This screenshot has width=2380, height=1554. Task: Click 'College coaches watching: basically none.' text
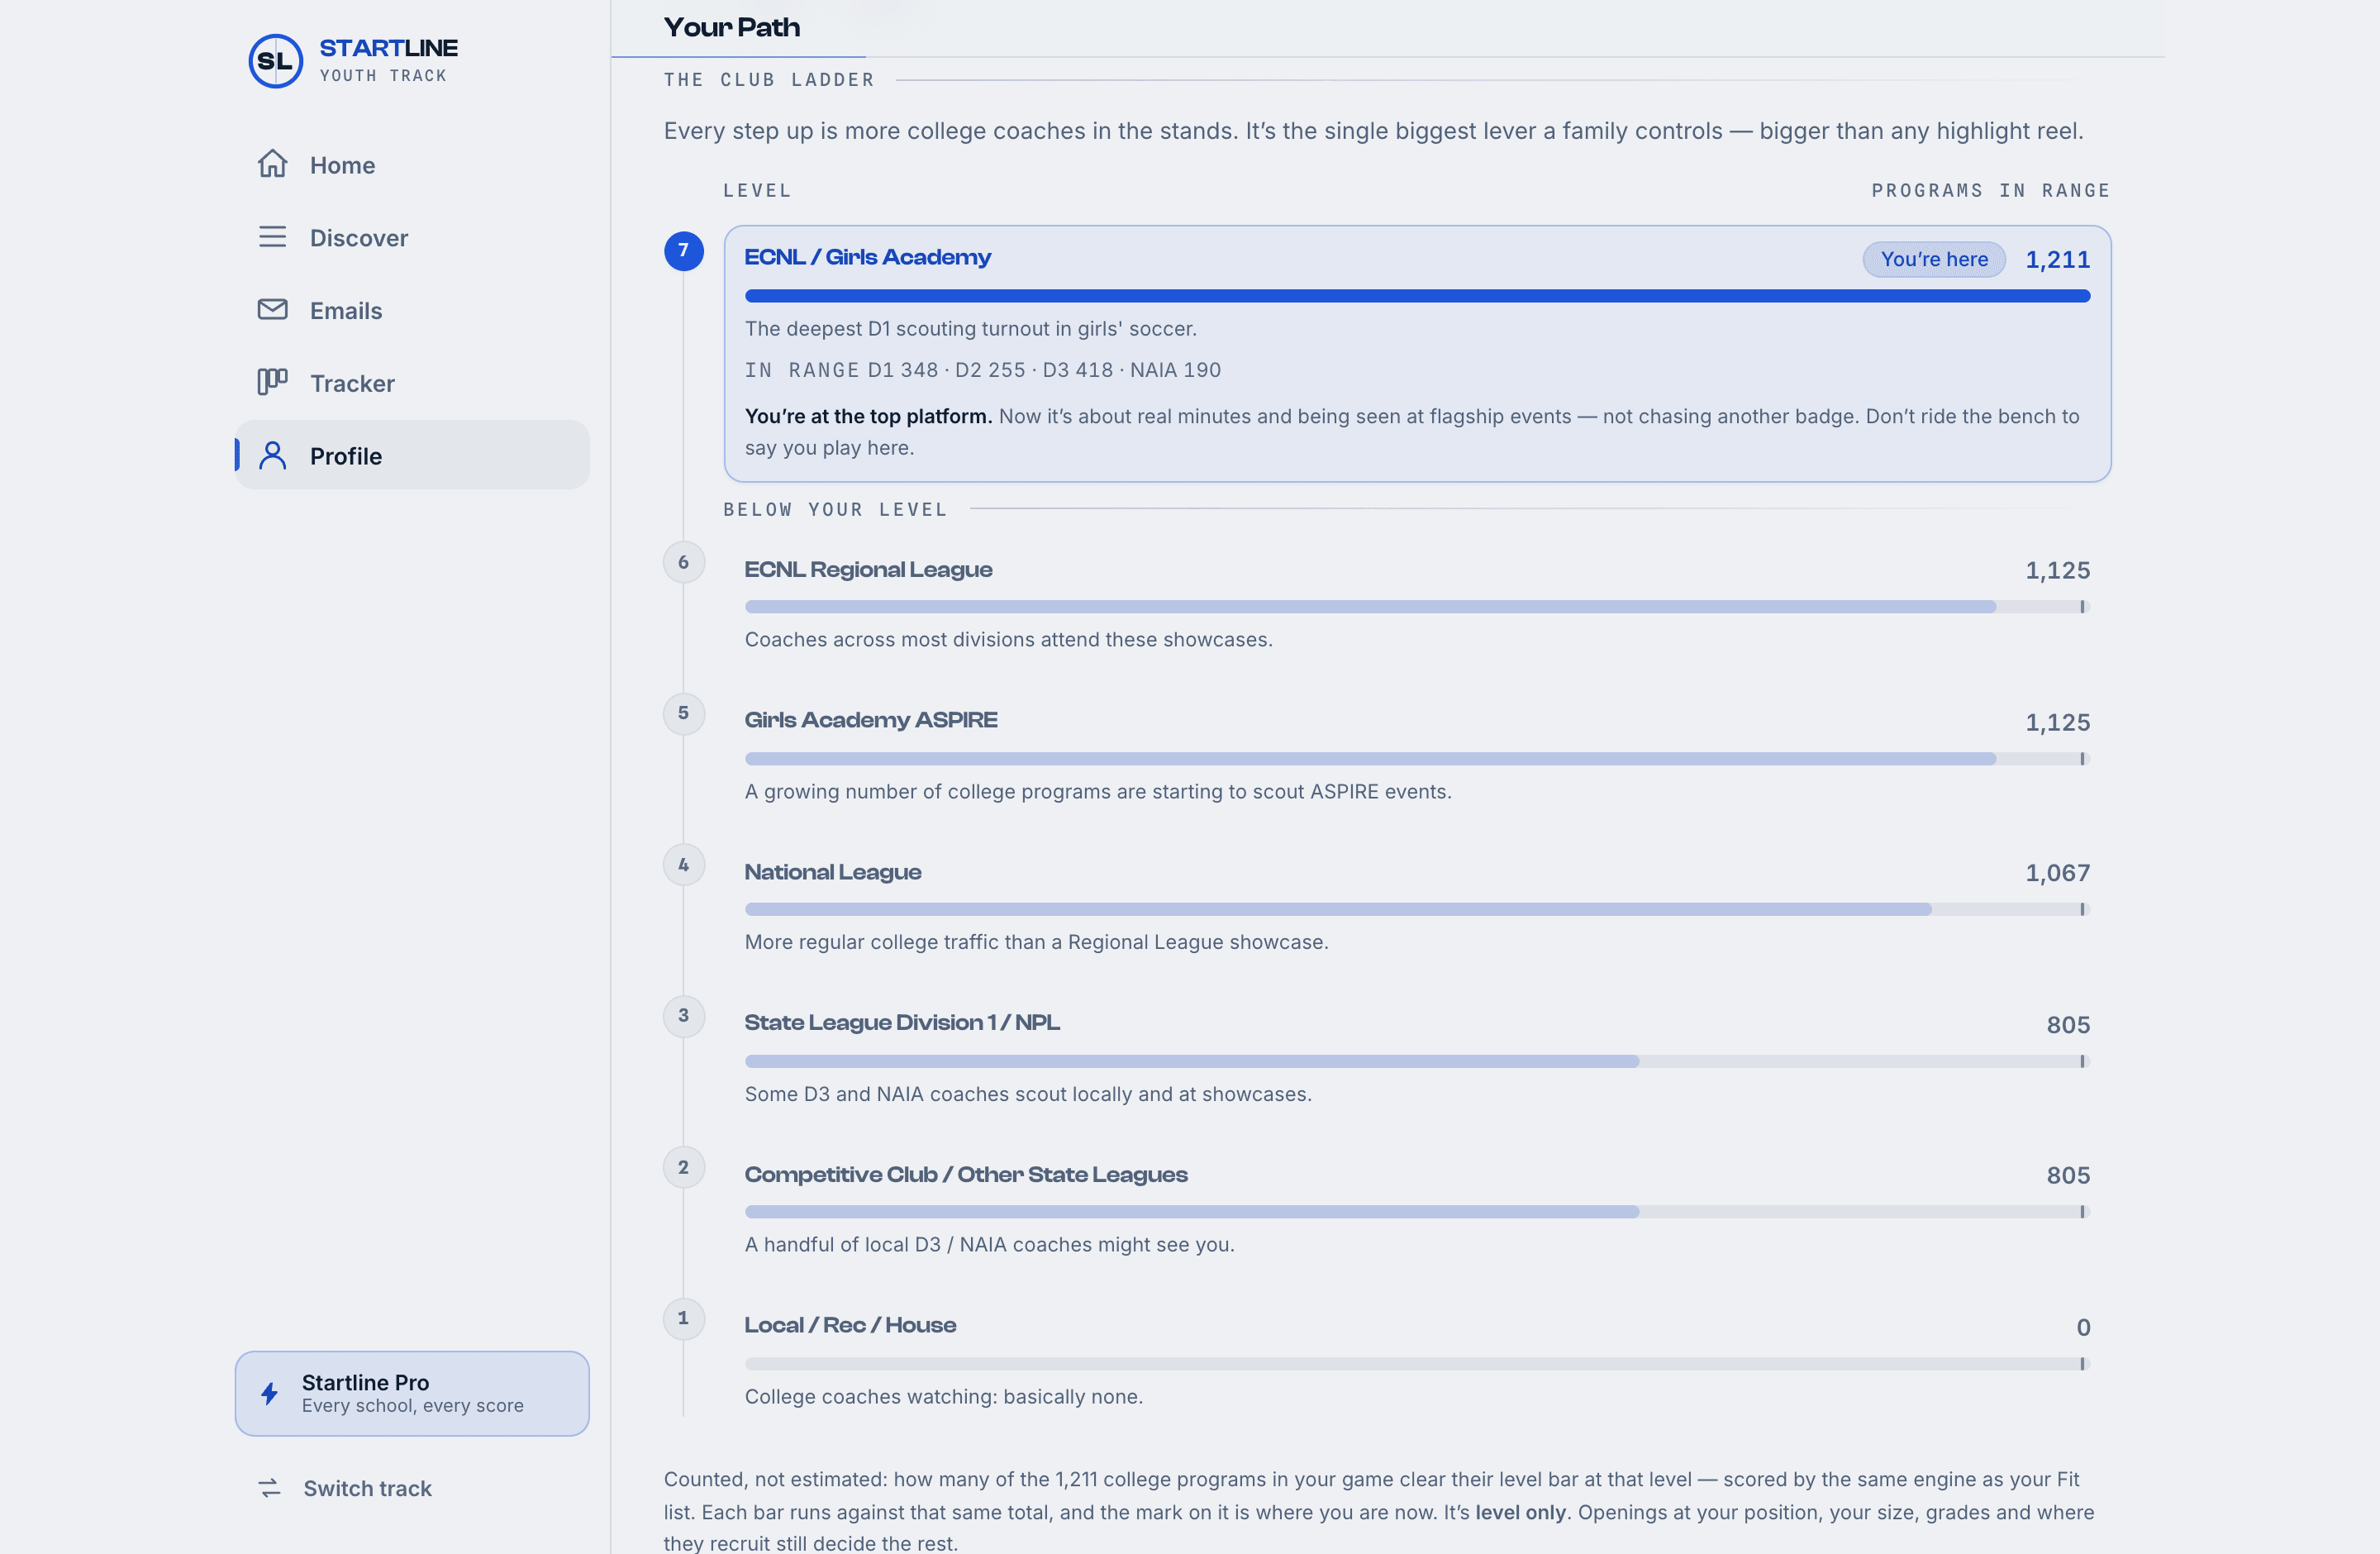pyautogui.click(x=943, y=1397)
